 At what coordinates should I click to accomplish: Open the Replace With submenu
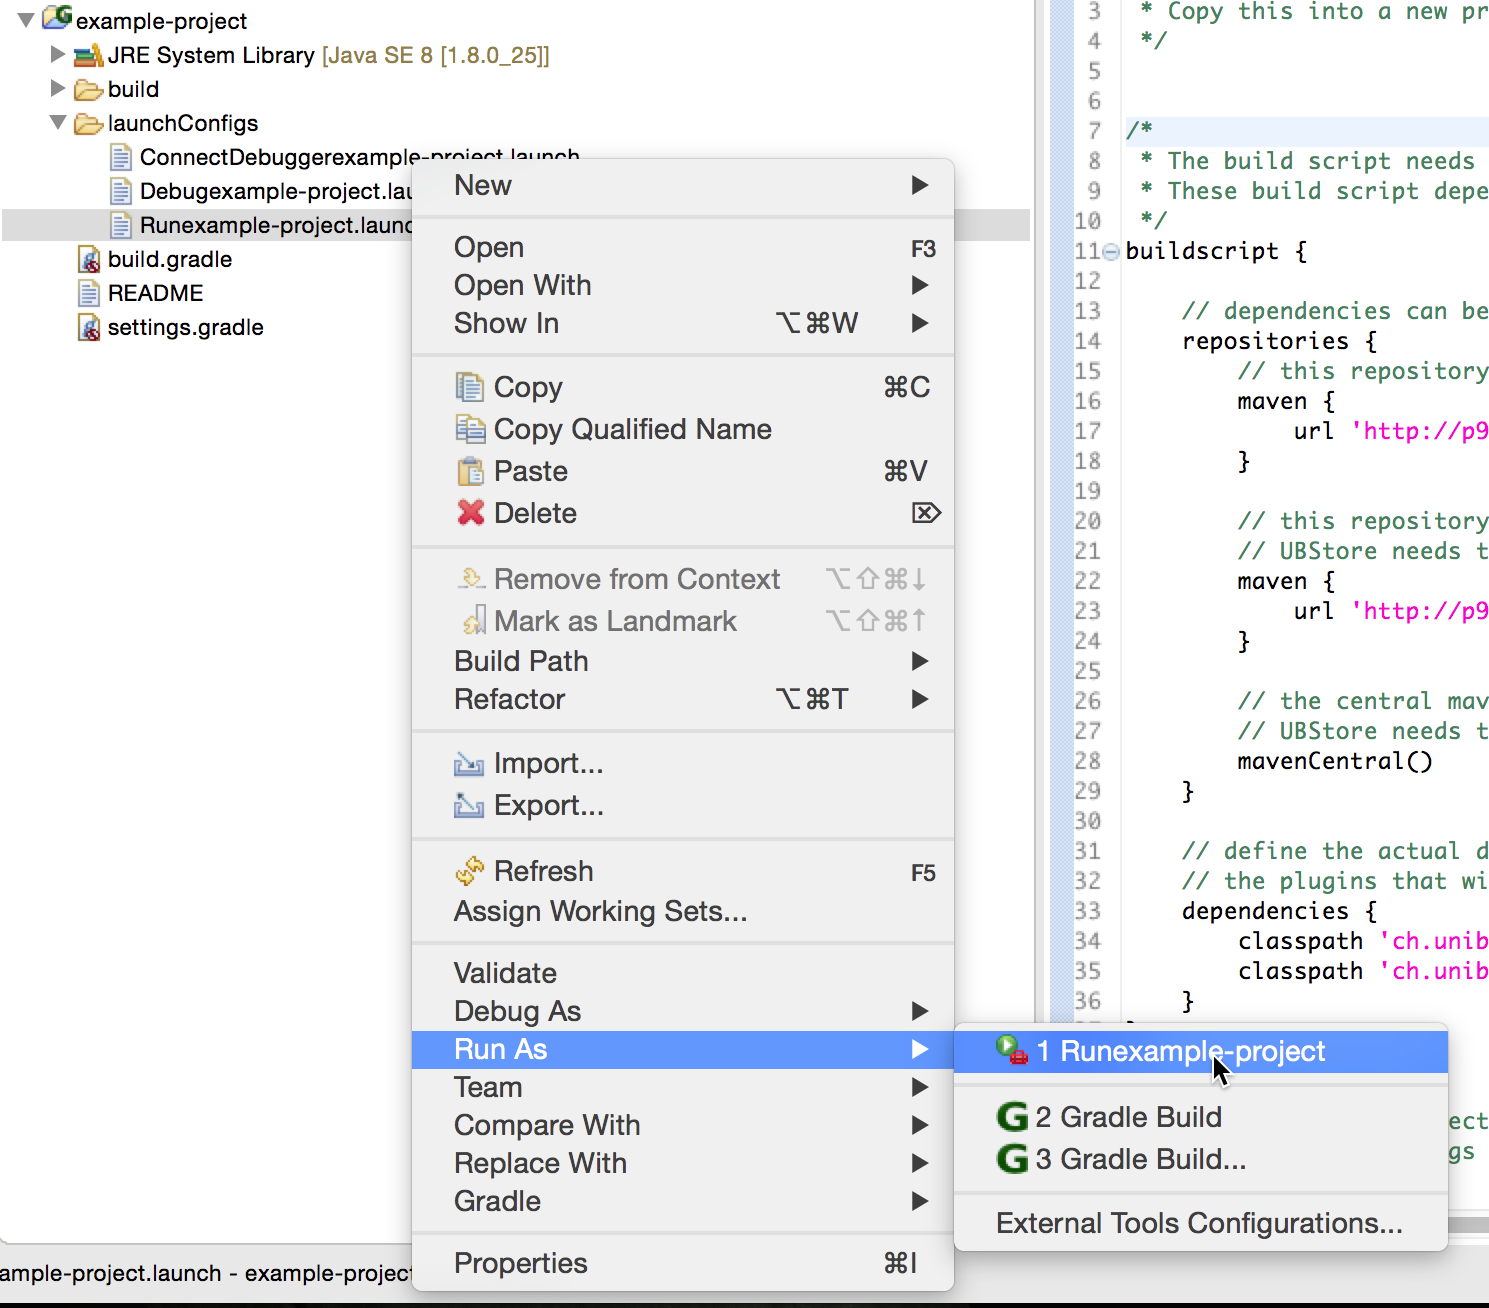[683, 1163]
